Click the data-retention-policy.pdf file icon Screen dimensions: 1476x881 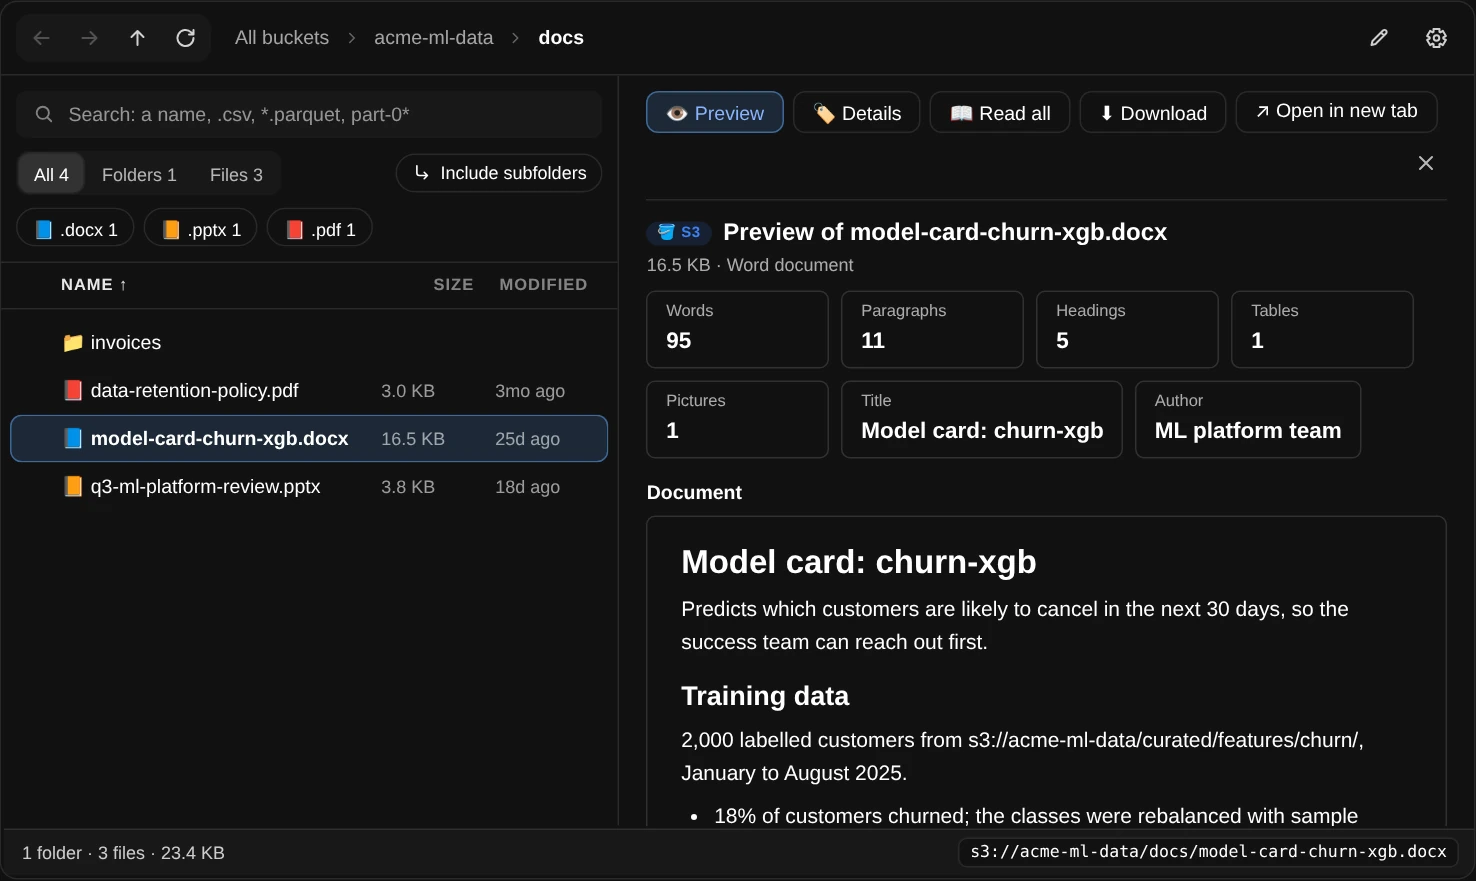(73, 391)
